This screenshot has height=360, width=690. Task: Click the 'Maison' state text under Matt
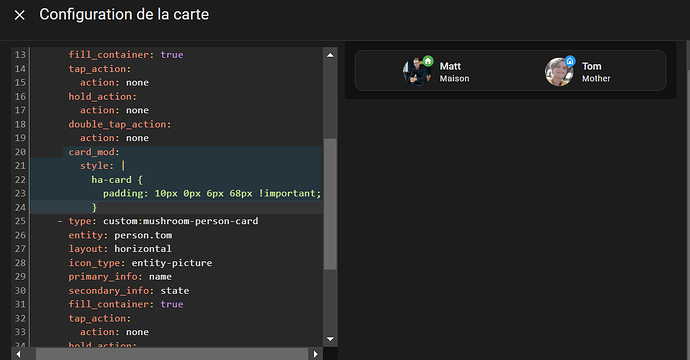click(x=455, y=78)
